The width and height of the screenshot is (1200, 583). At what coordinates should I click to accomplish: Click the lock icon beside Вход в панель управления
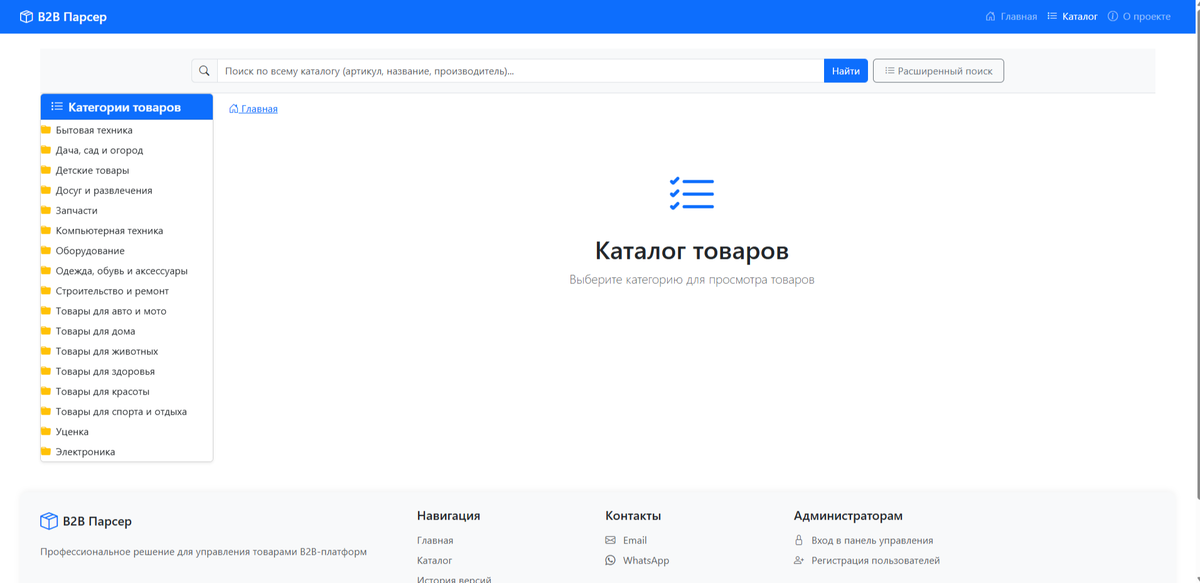(x=798, y=540)
